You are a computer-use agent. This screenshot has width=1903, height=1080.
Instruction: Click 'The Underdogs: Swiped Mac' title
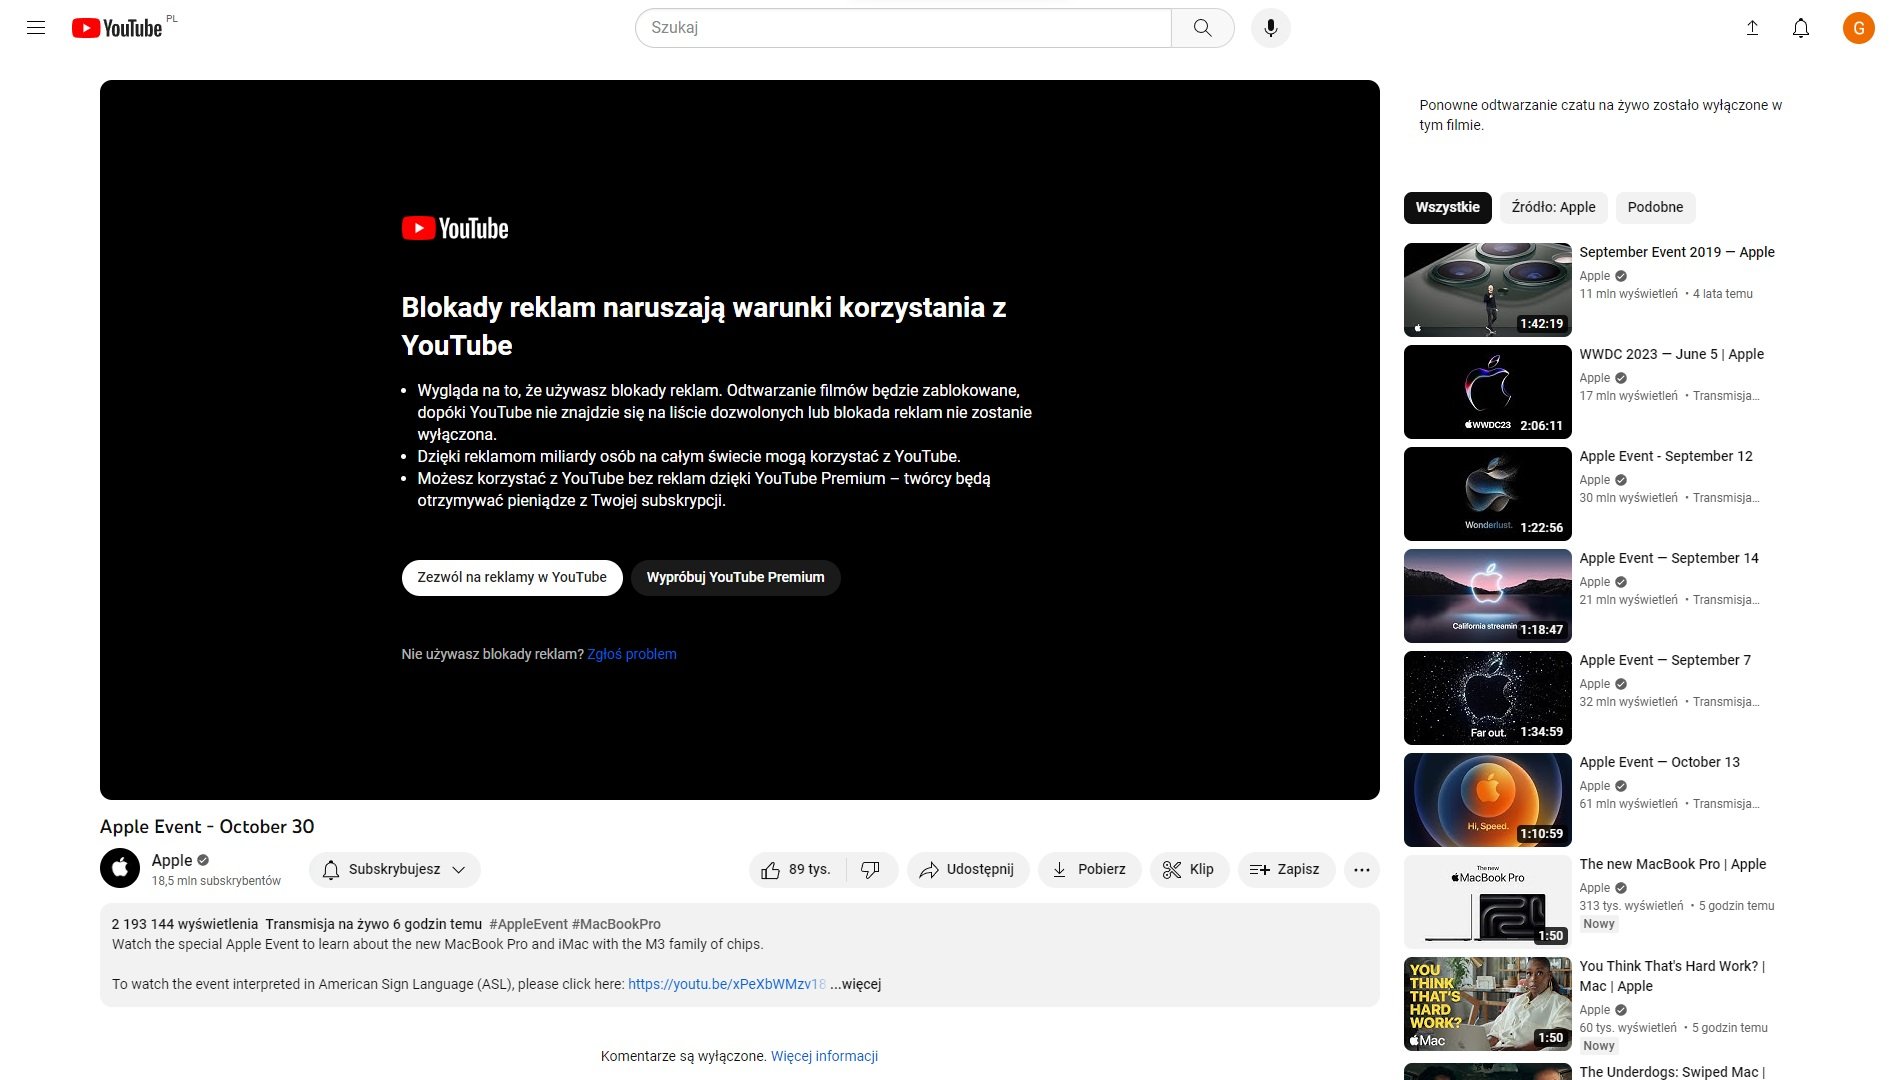(x=1672, y=1072)
